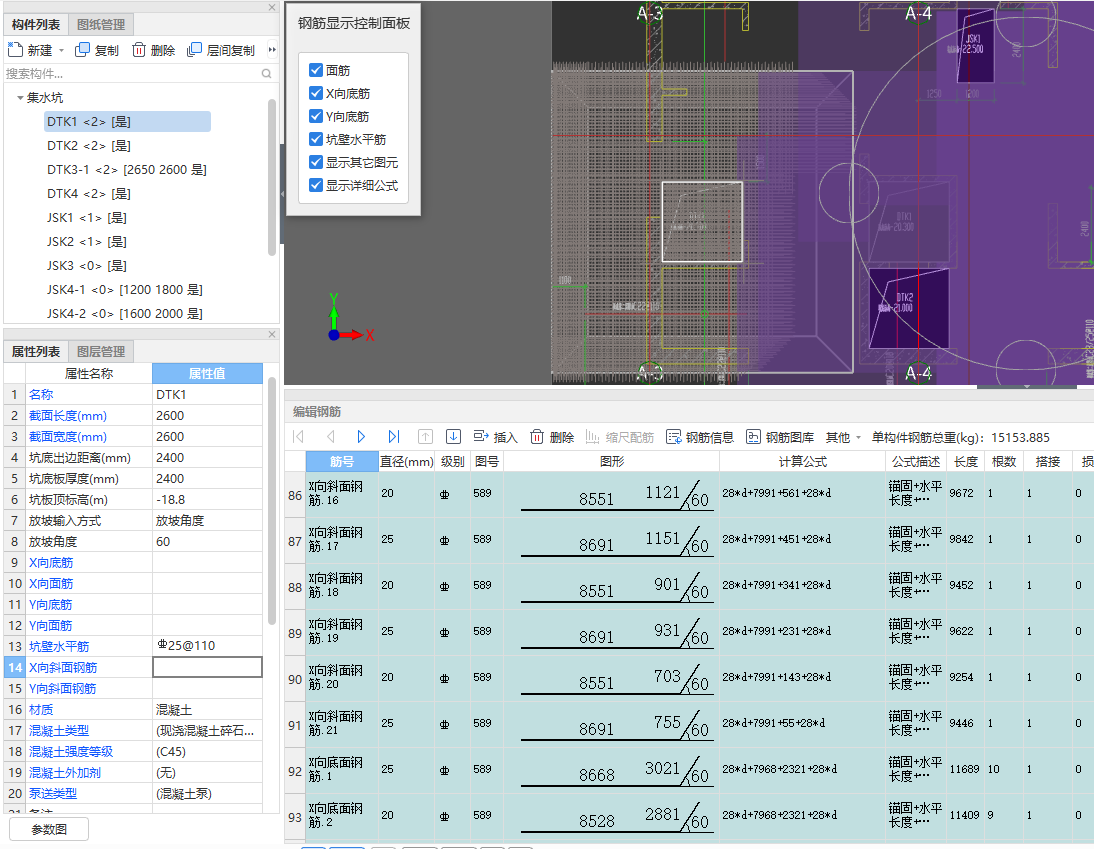The image size is (1094, 849).
Task: Go to last rebar record
Action: click(394, 437)
